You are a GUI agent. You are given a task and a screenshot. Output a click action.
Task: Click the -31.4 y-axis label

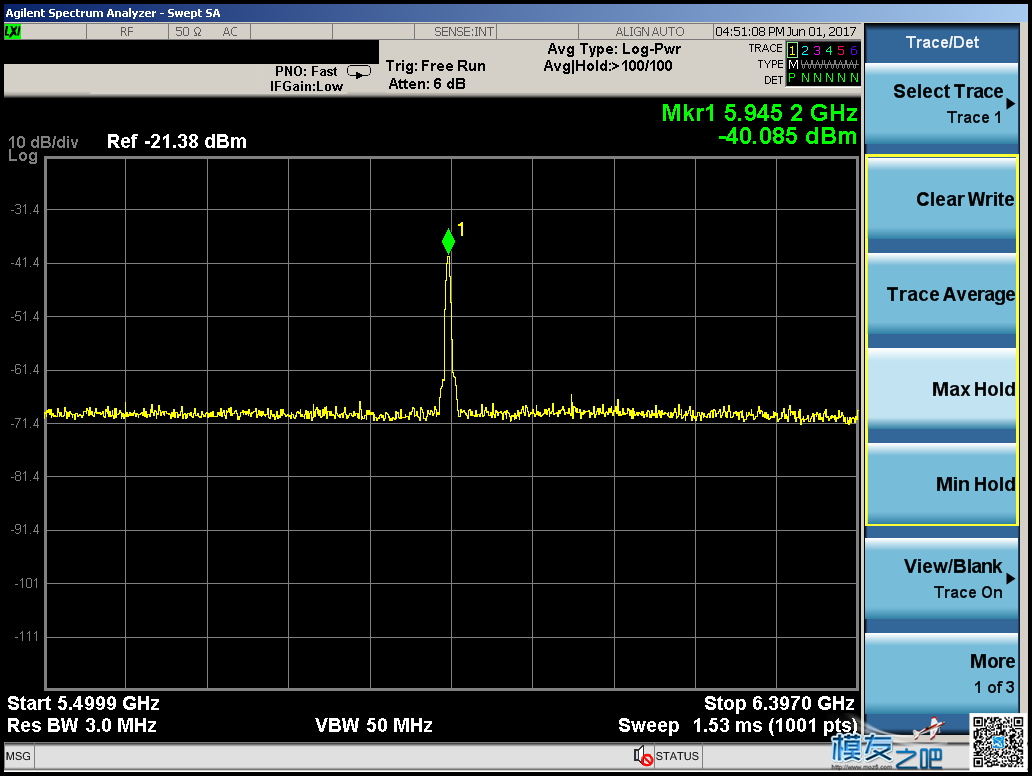click(25, 209)
